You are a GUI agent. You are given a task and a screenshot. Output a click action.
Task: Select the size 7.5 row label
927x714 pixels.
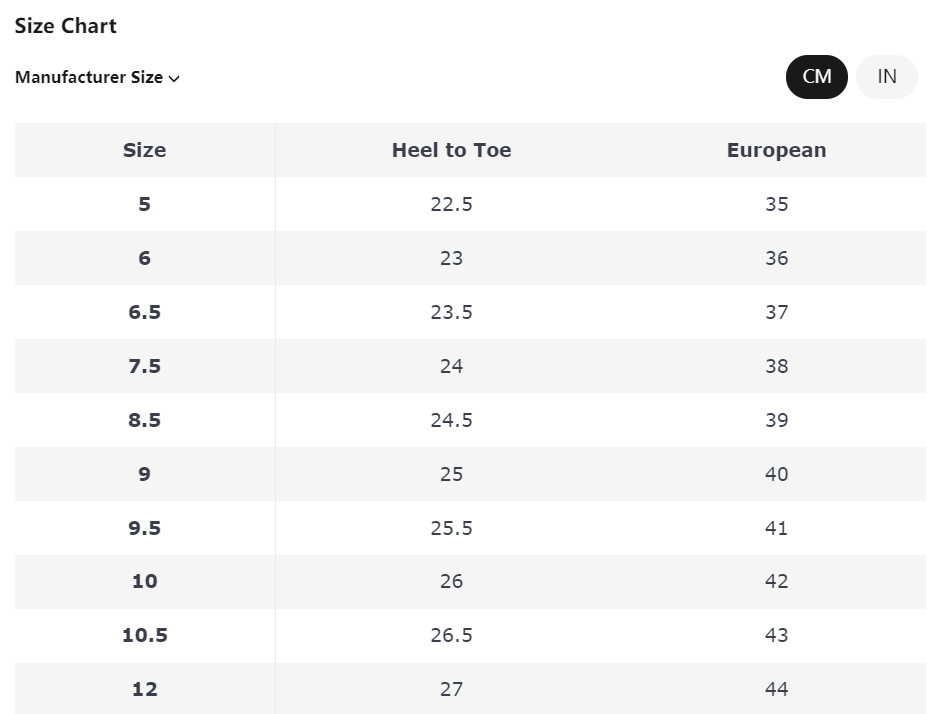click(145, 366)
